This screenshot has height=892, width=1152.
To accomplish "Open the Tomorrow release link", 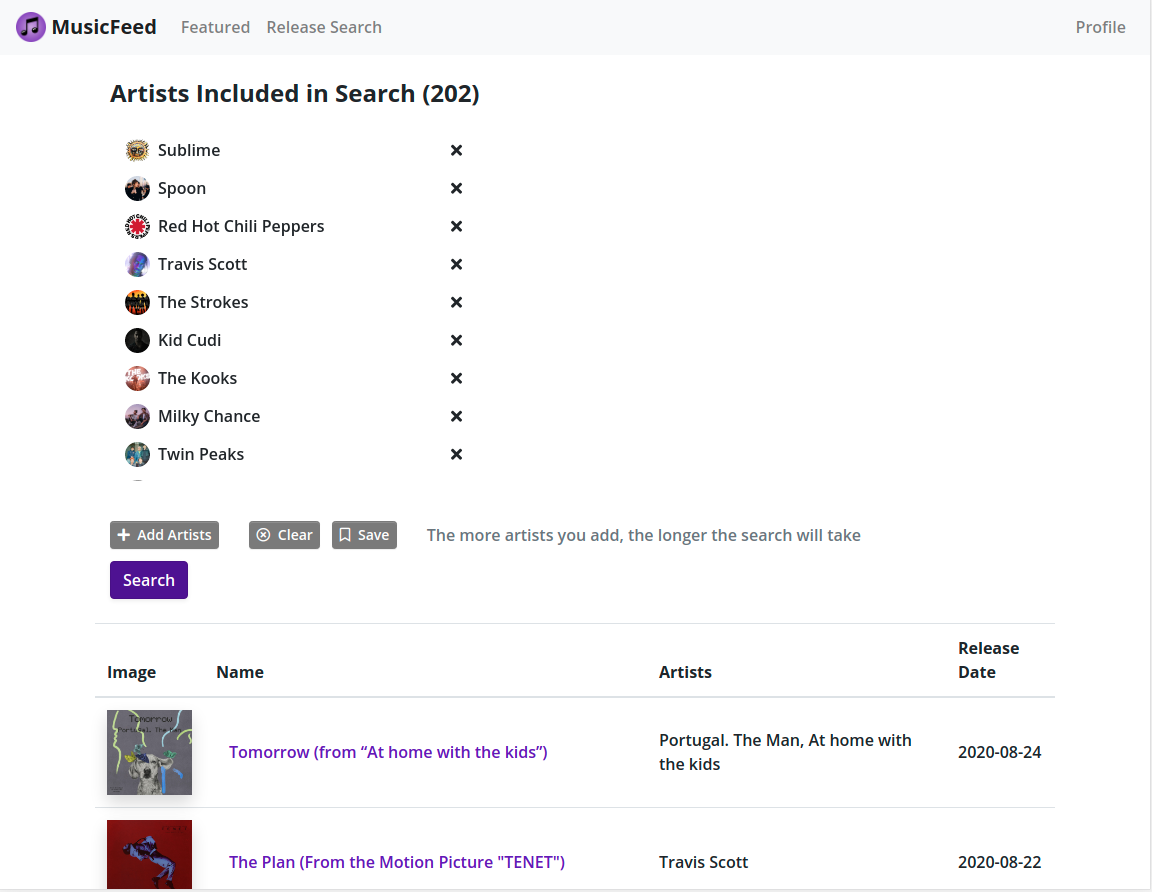I will coord(388,752).
